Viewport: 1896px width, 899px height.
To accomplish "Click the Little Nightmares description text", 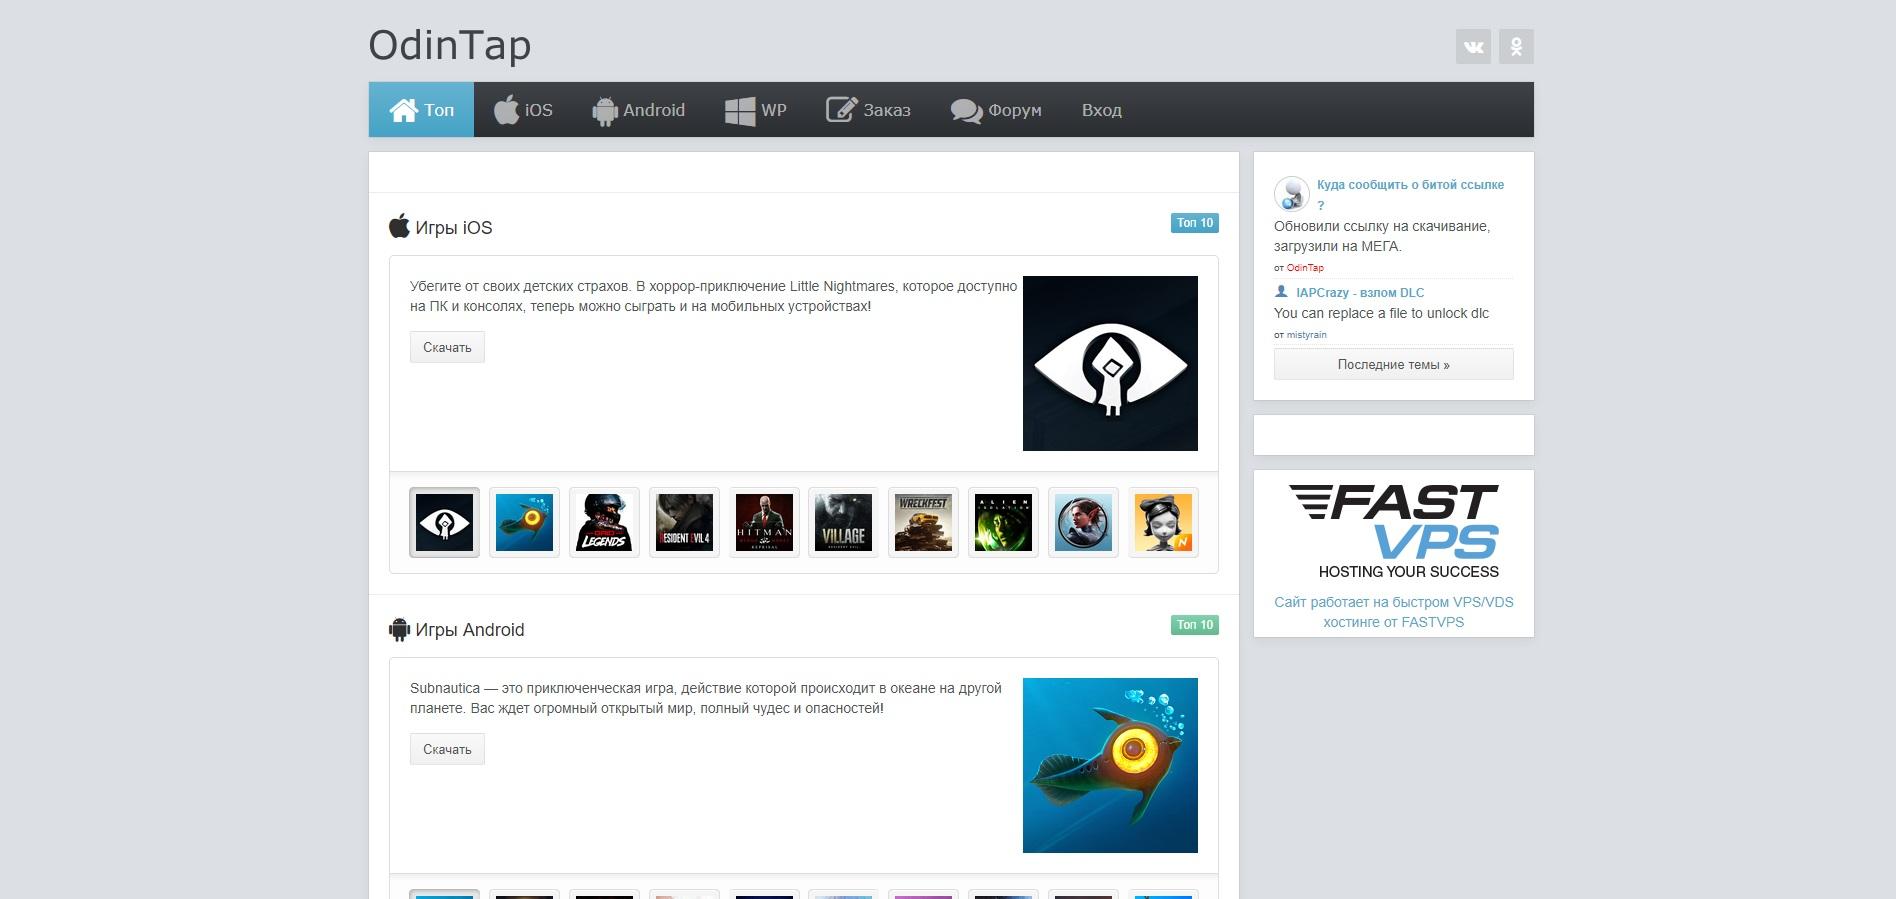I will (x=713, y=296).
